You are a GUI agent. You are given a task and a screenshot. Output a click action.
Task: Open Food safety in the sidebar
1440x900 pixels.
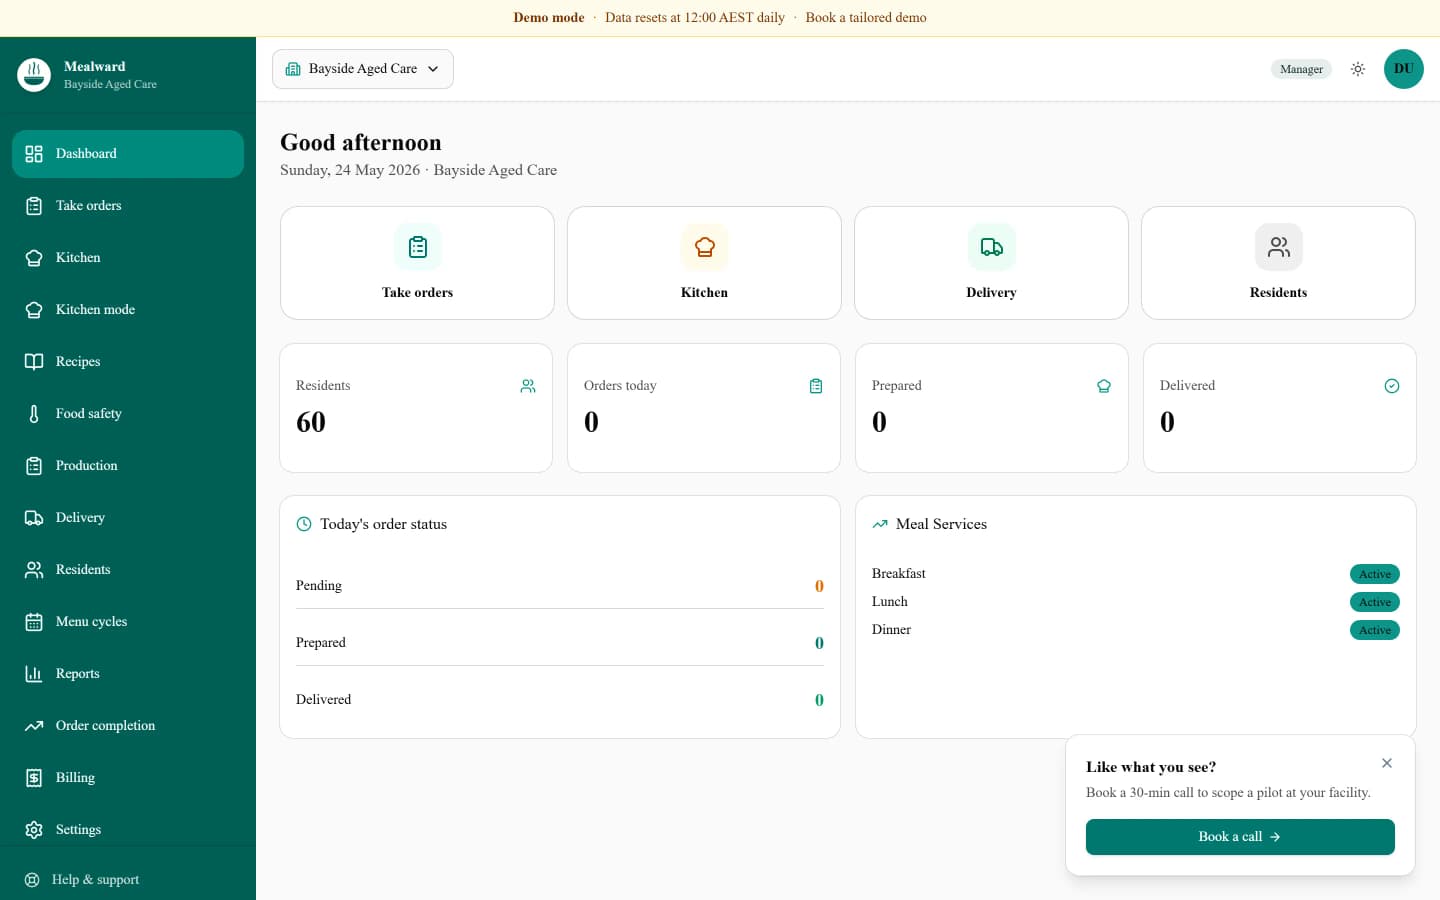(x=128, y=414)
